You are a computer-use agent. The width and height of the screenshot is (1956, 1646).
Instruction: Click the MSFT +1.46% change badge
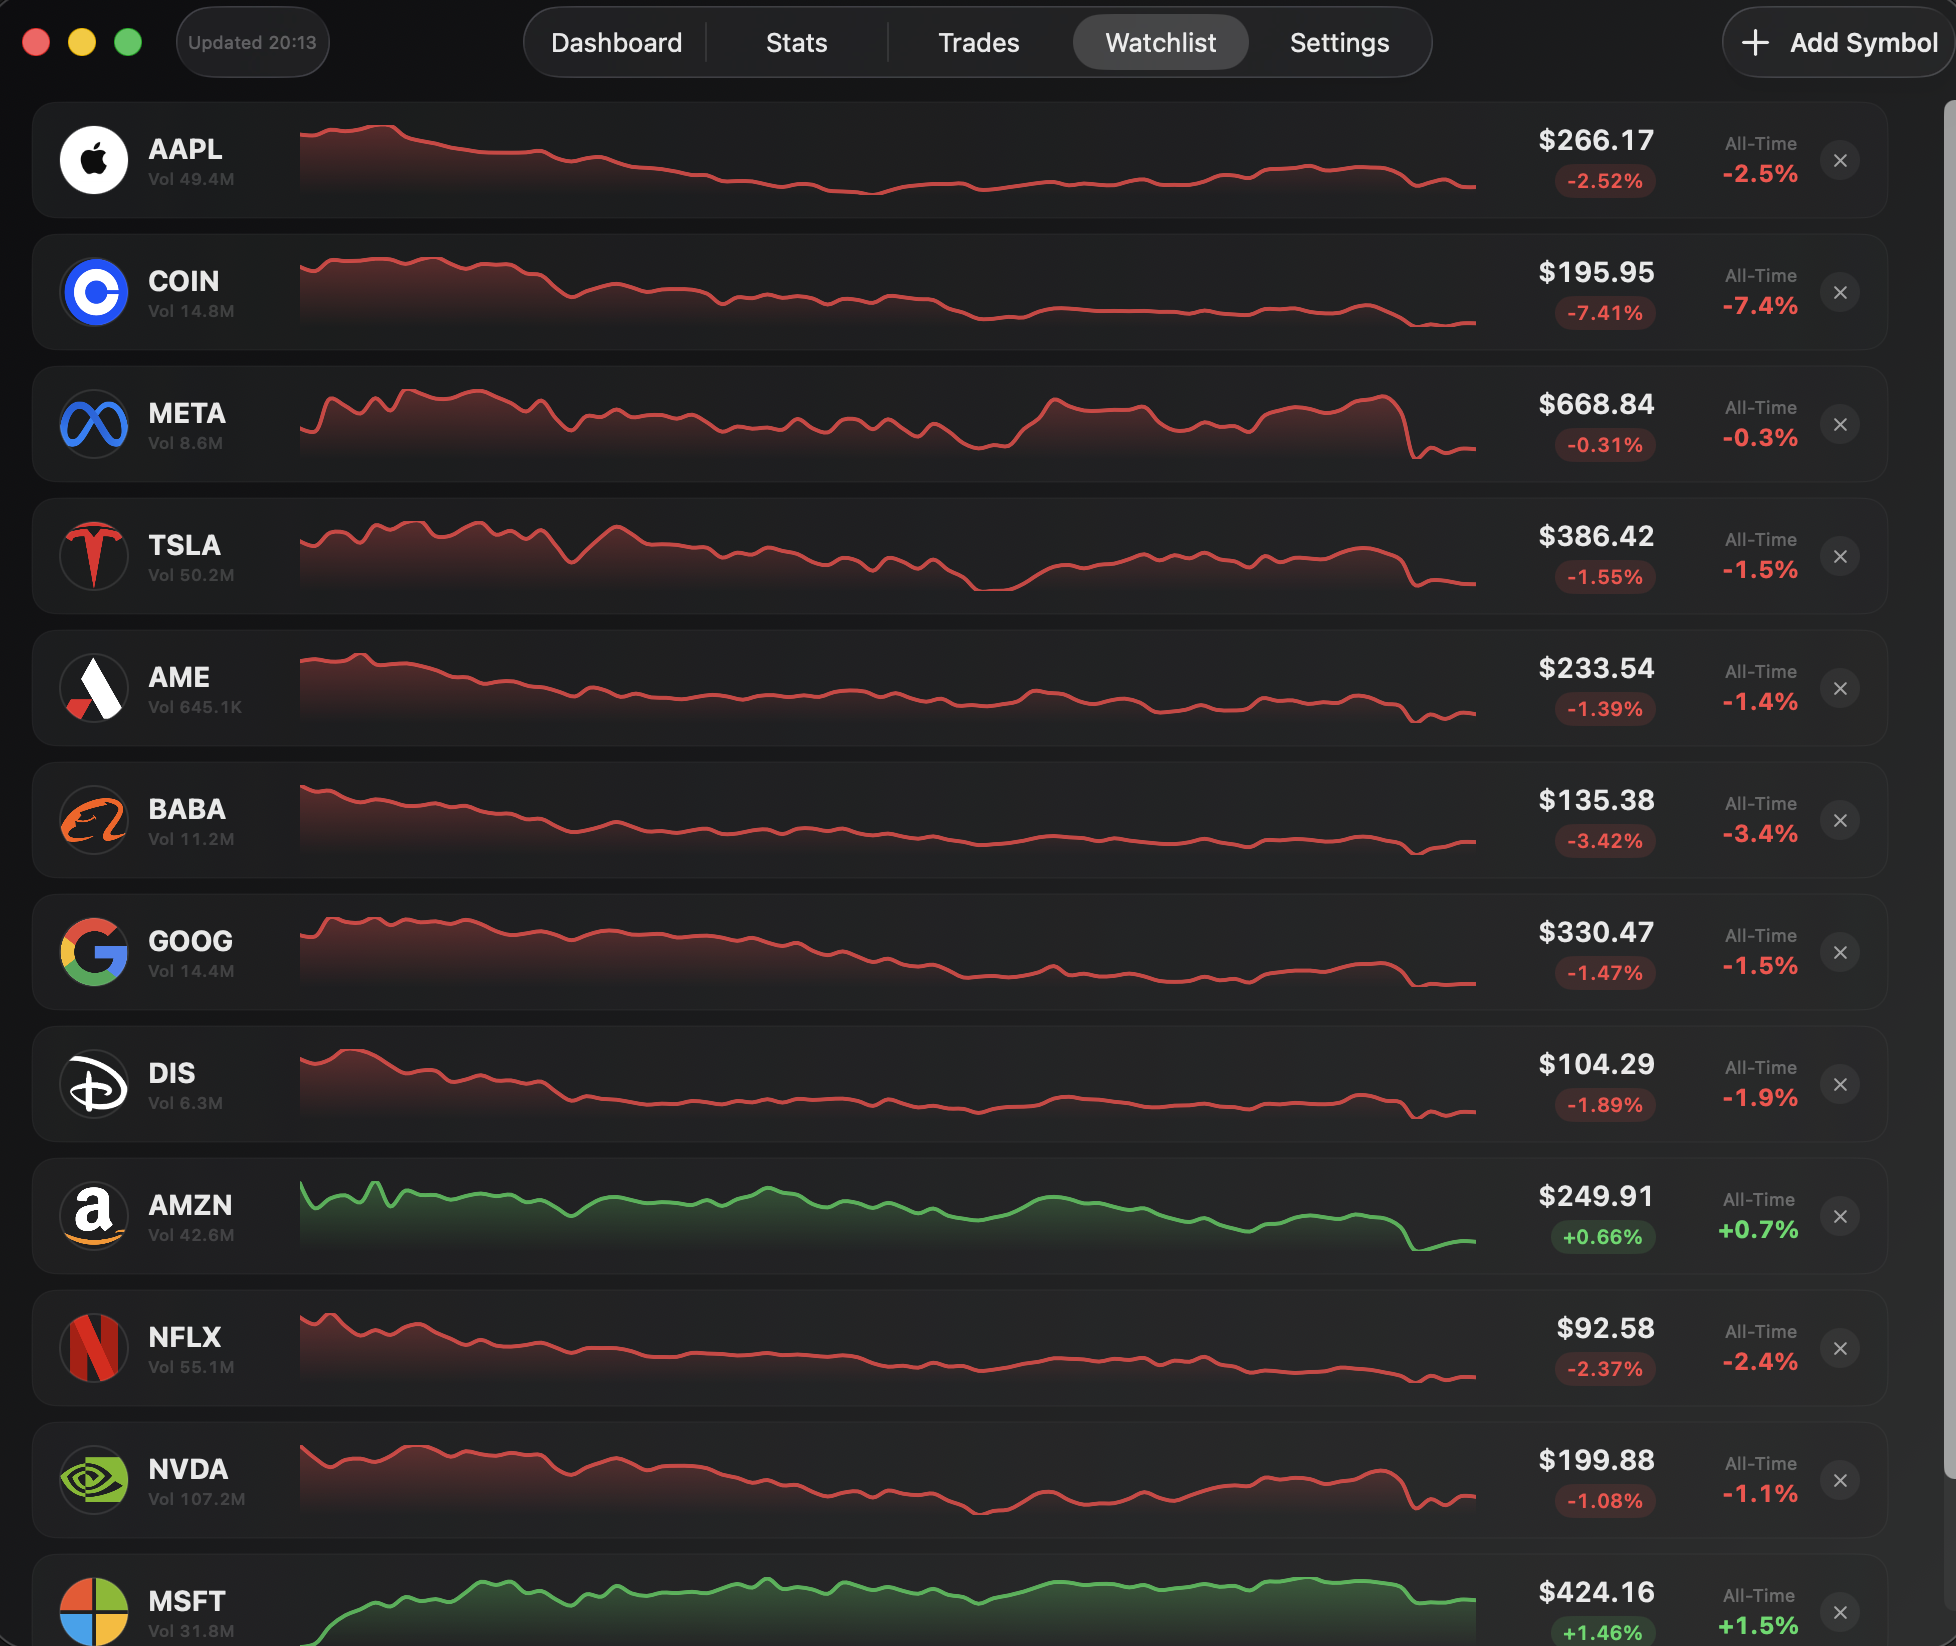pyautogui.click(x=1603, y=1632)
